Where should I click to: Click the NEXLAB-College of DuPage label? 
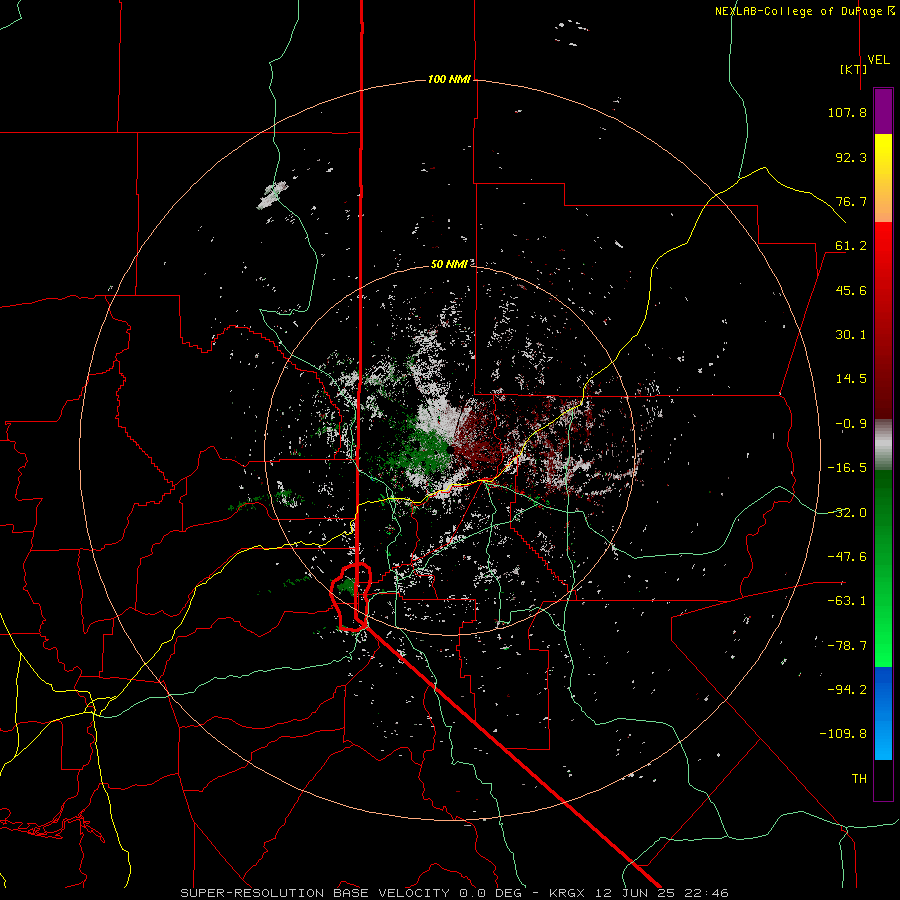(x=804, y=11)
